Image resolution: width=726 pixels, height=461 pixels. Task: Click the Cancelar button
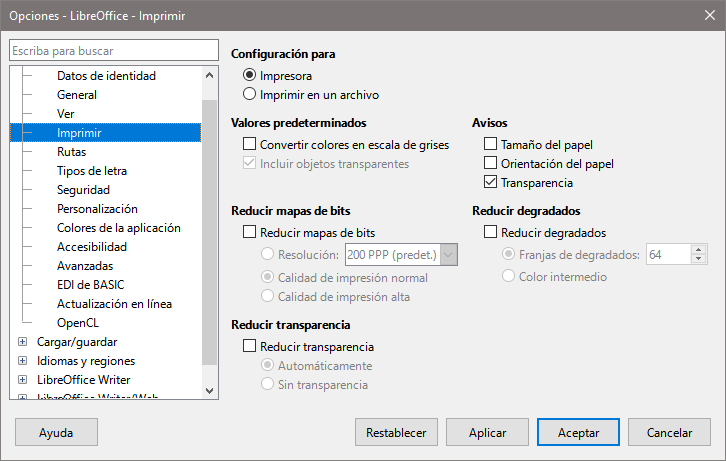pyautogui.click(x=669, y=432)
